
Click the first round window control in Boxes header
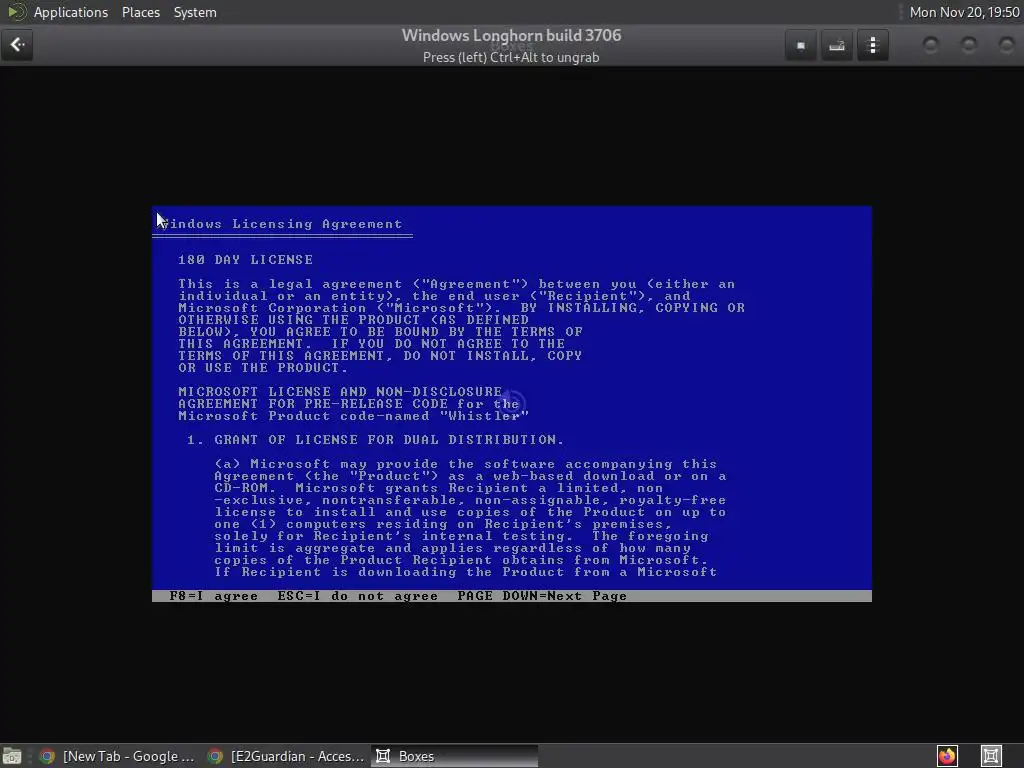[x=931, y=44]
